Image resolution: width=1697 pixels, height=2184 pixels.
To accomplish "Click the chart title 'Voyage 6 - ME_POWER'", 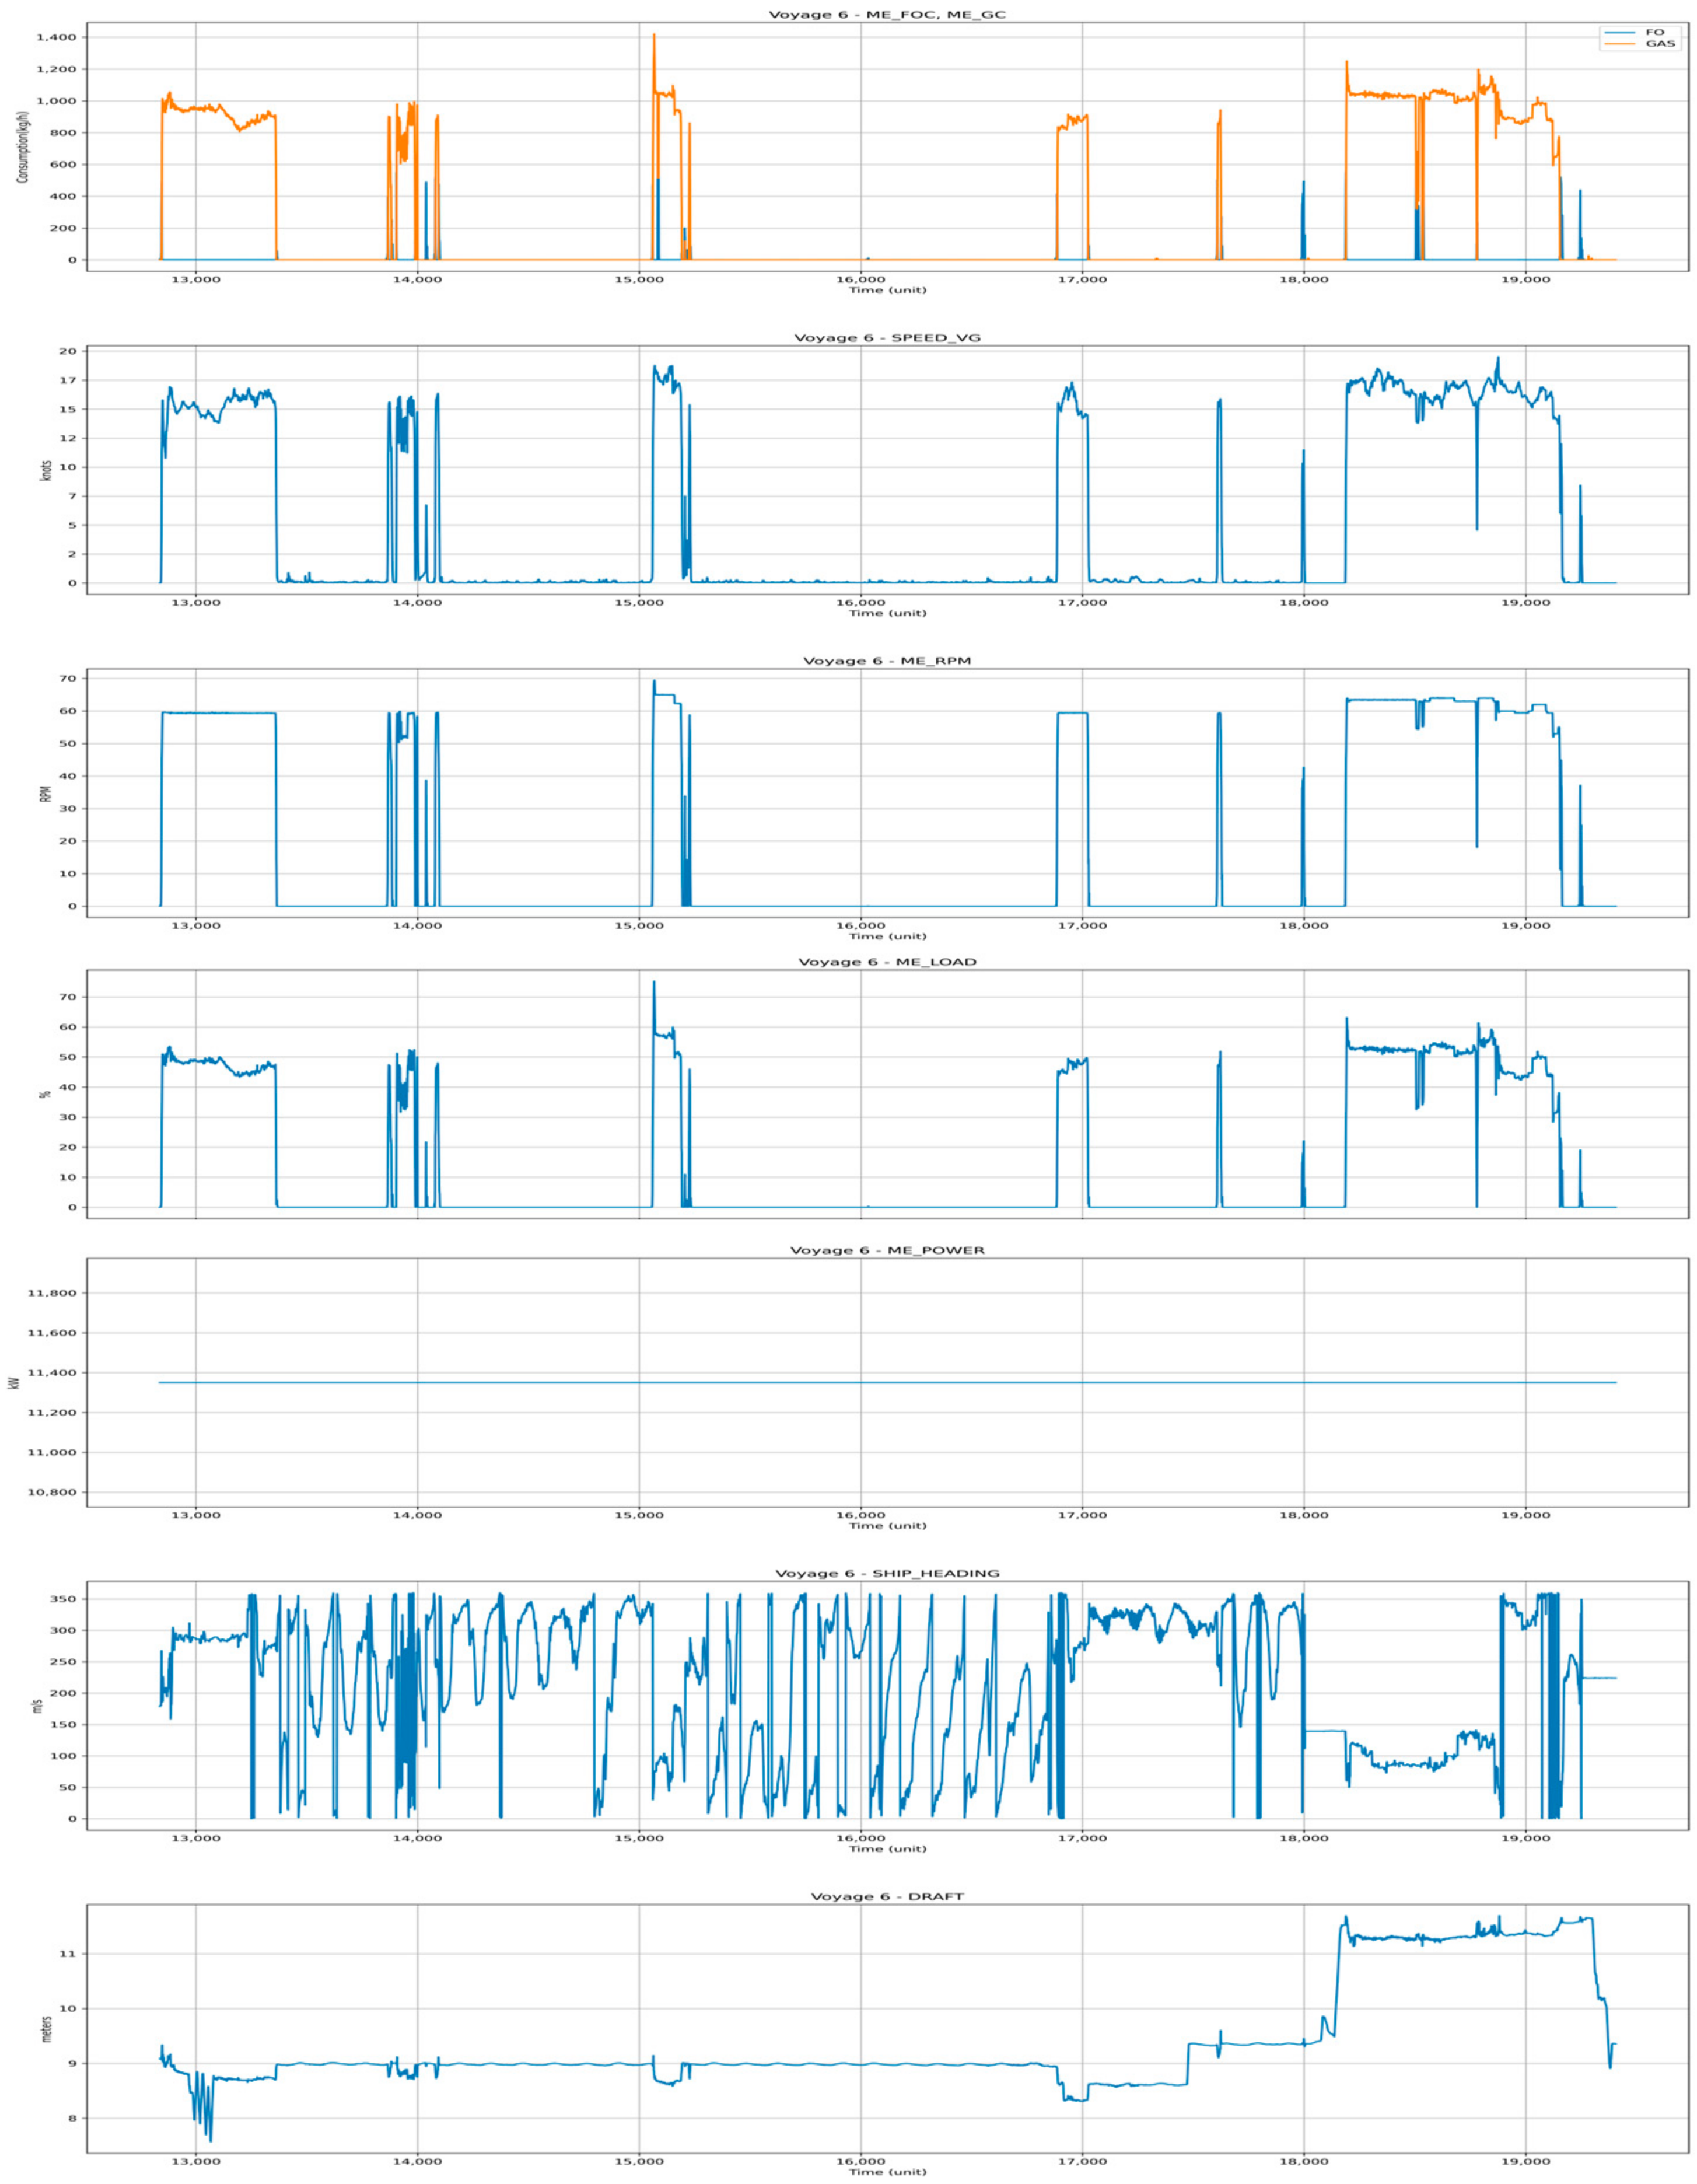I will [x=887, y=1251].
